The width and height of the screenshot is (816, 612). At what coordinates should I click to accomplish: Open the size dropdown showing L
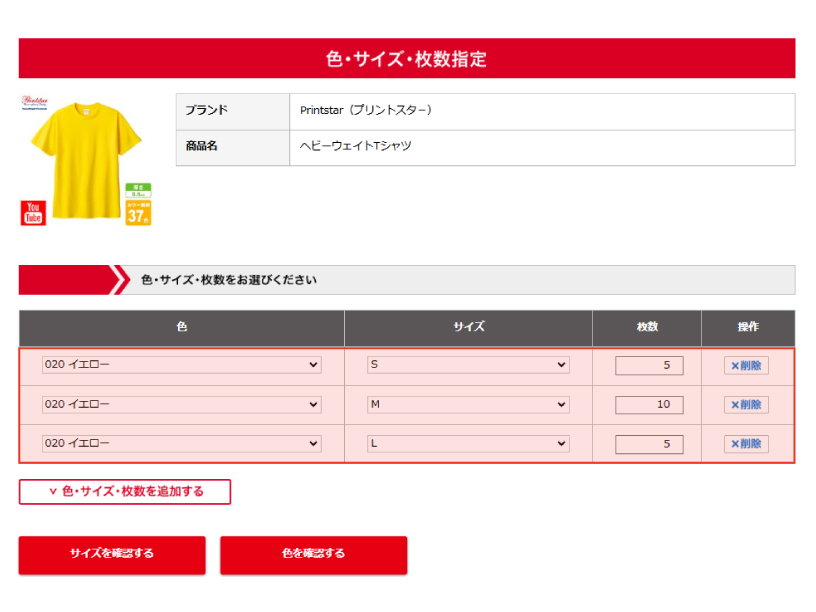[x=468, y=443]
